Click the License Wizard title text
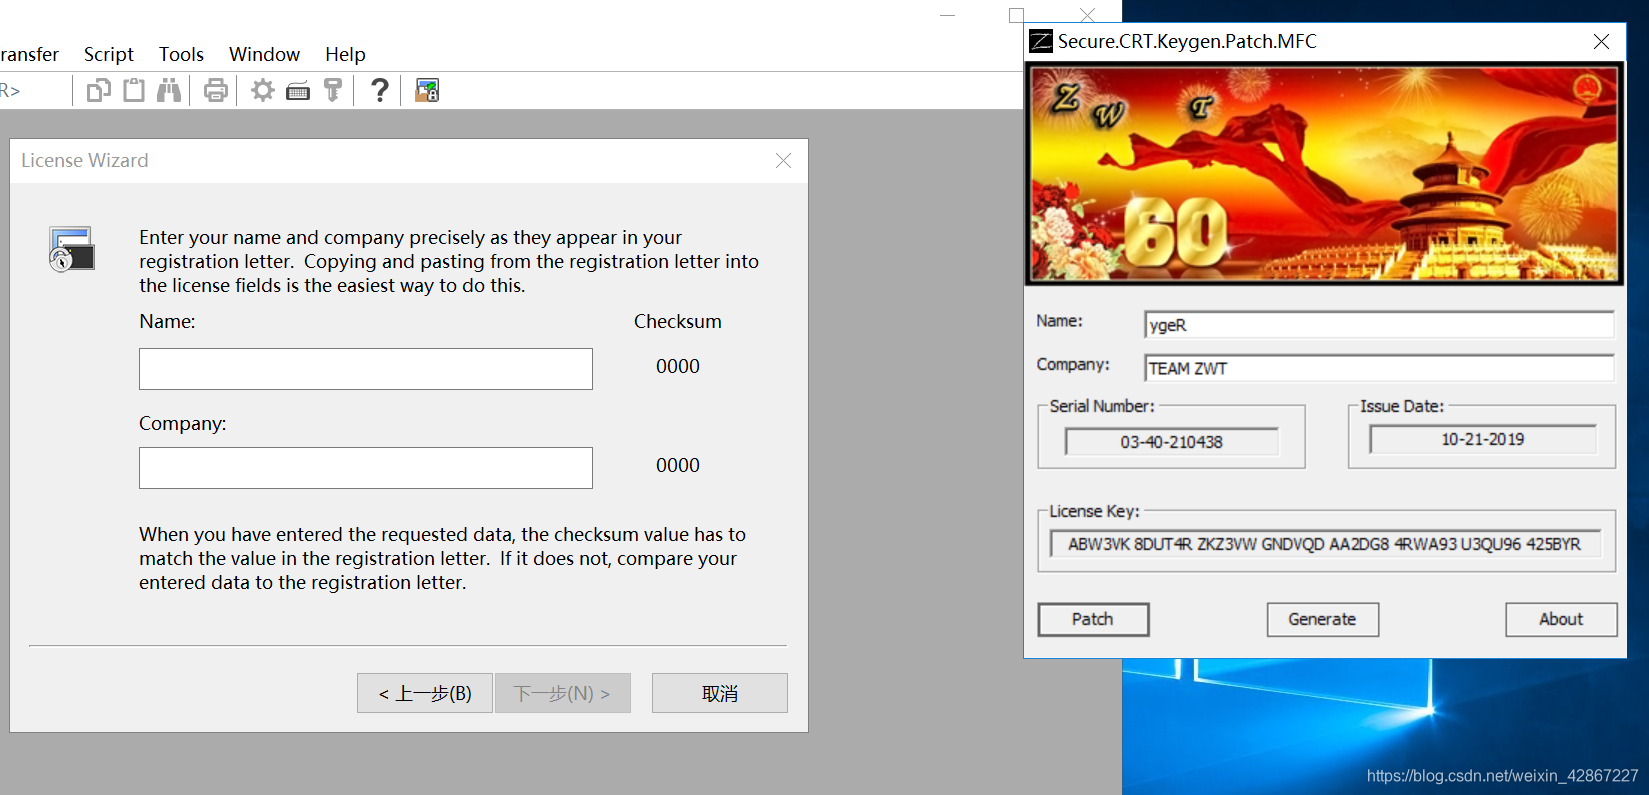This screenshot has height=795, width=1649. point(85,161)
